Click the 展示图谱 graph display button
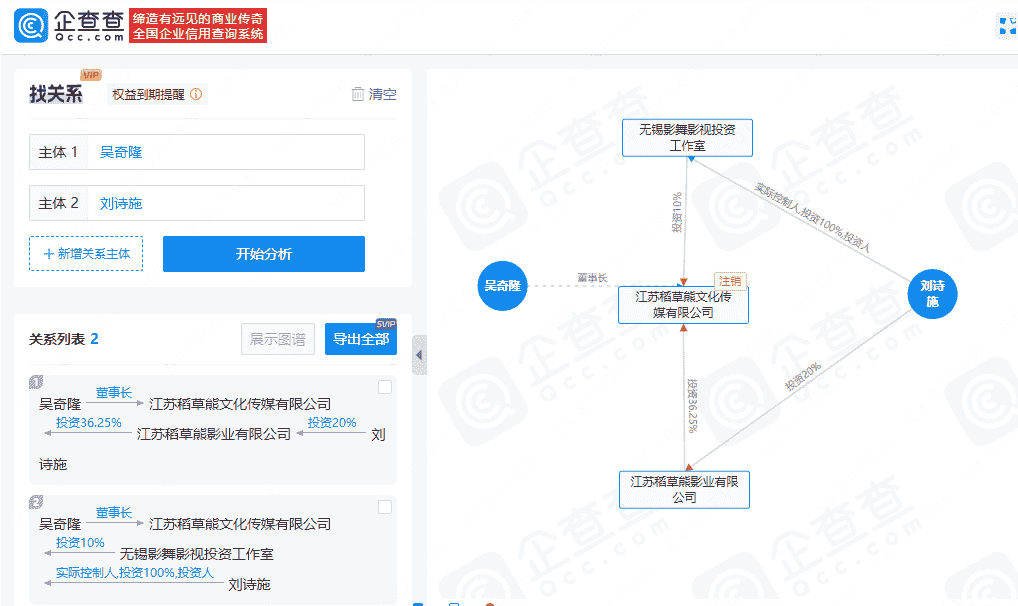1018x606 pixels. pyautogui.click(x=277, y=339)
